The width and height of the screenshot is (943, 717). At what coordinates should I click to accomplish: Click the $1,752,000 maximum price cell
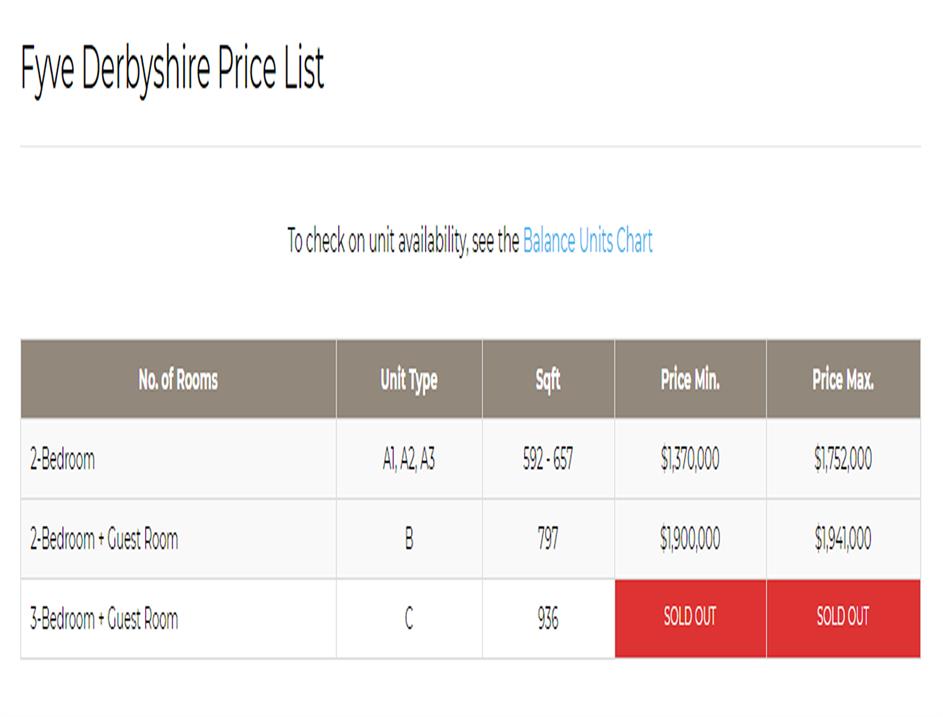click(843, 459)
